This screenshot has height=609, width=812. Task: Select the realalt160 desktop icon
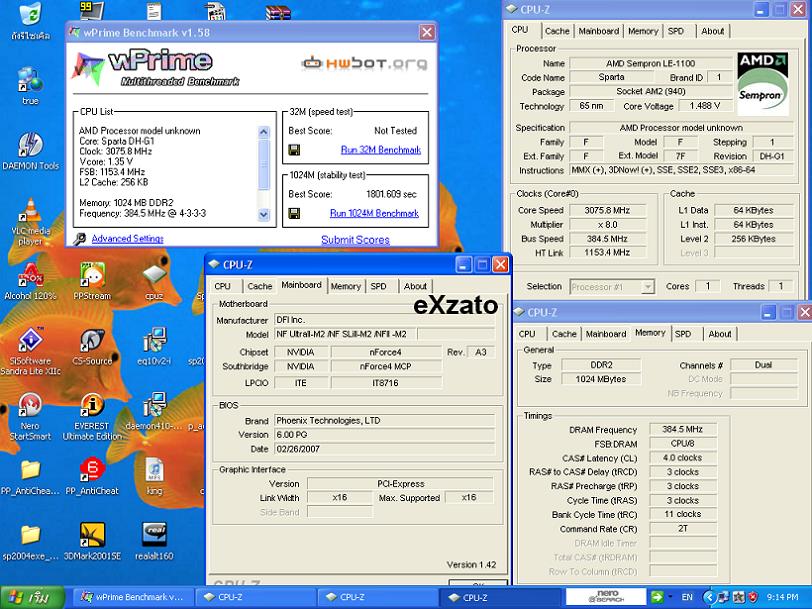pyautogui.click(x=154, y=535)
